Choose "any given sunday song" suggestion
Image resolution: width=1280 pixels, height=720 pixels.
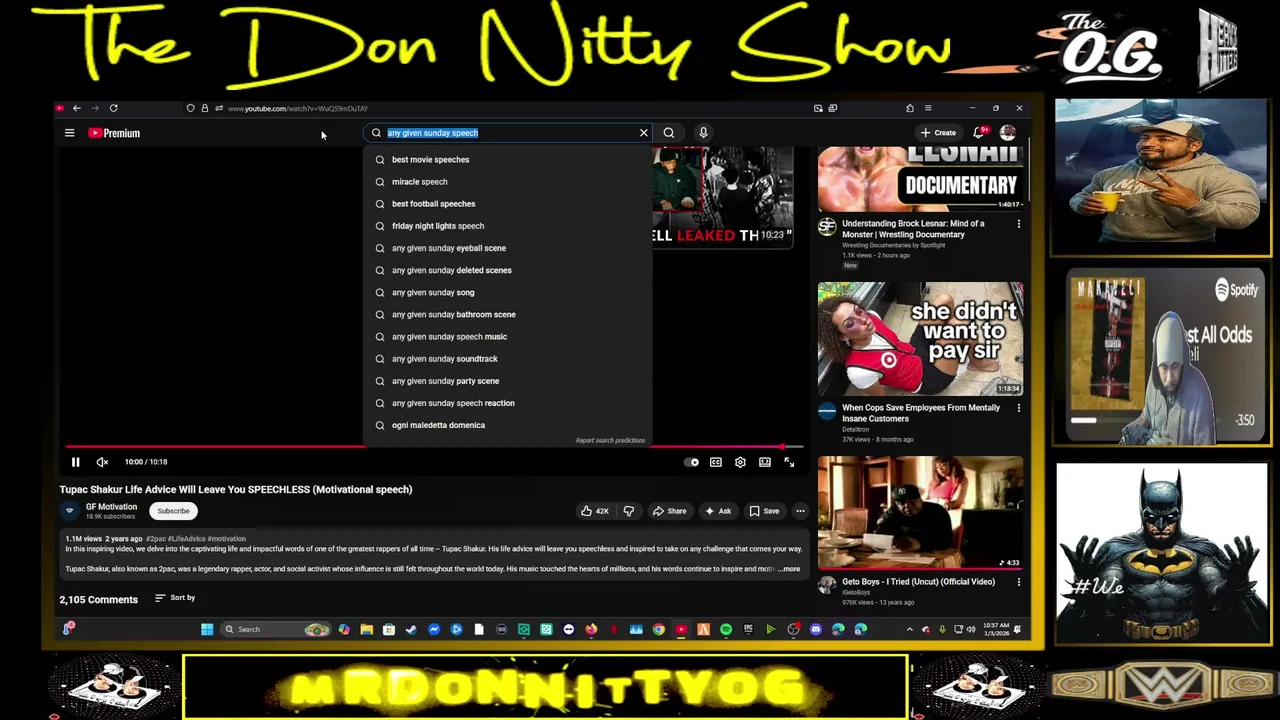tap(508, 292)
